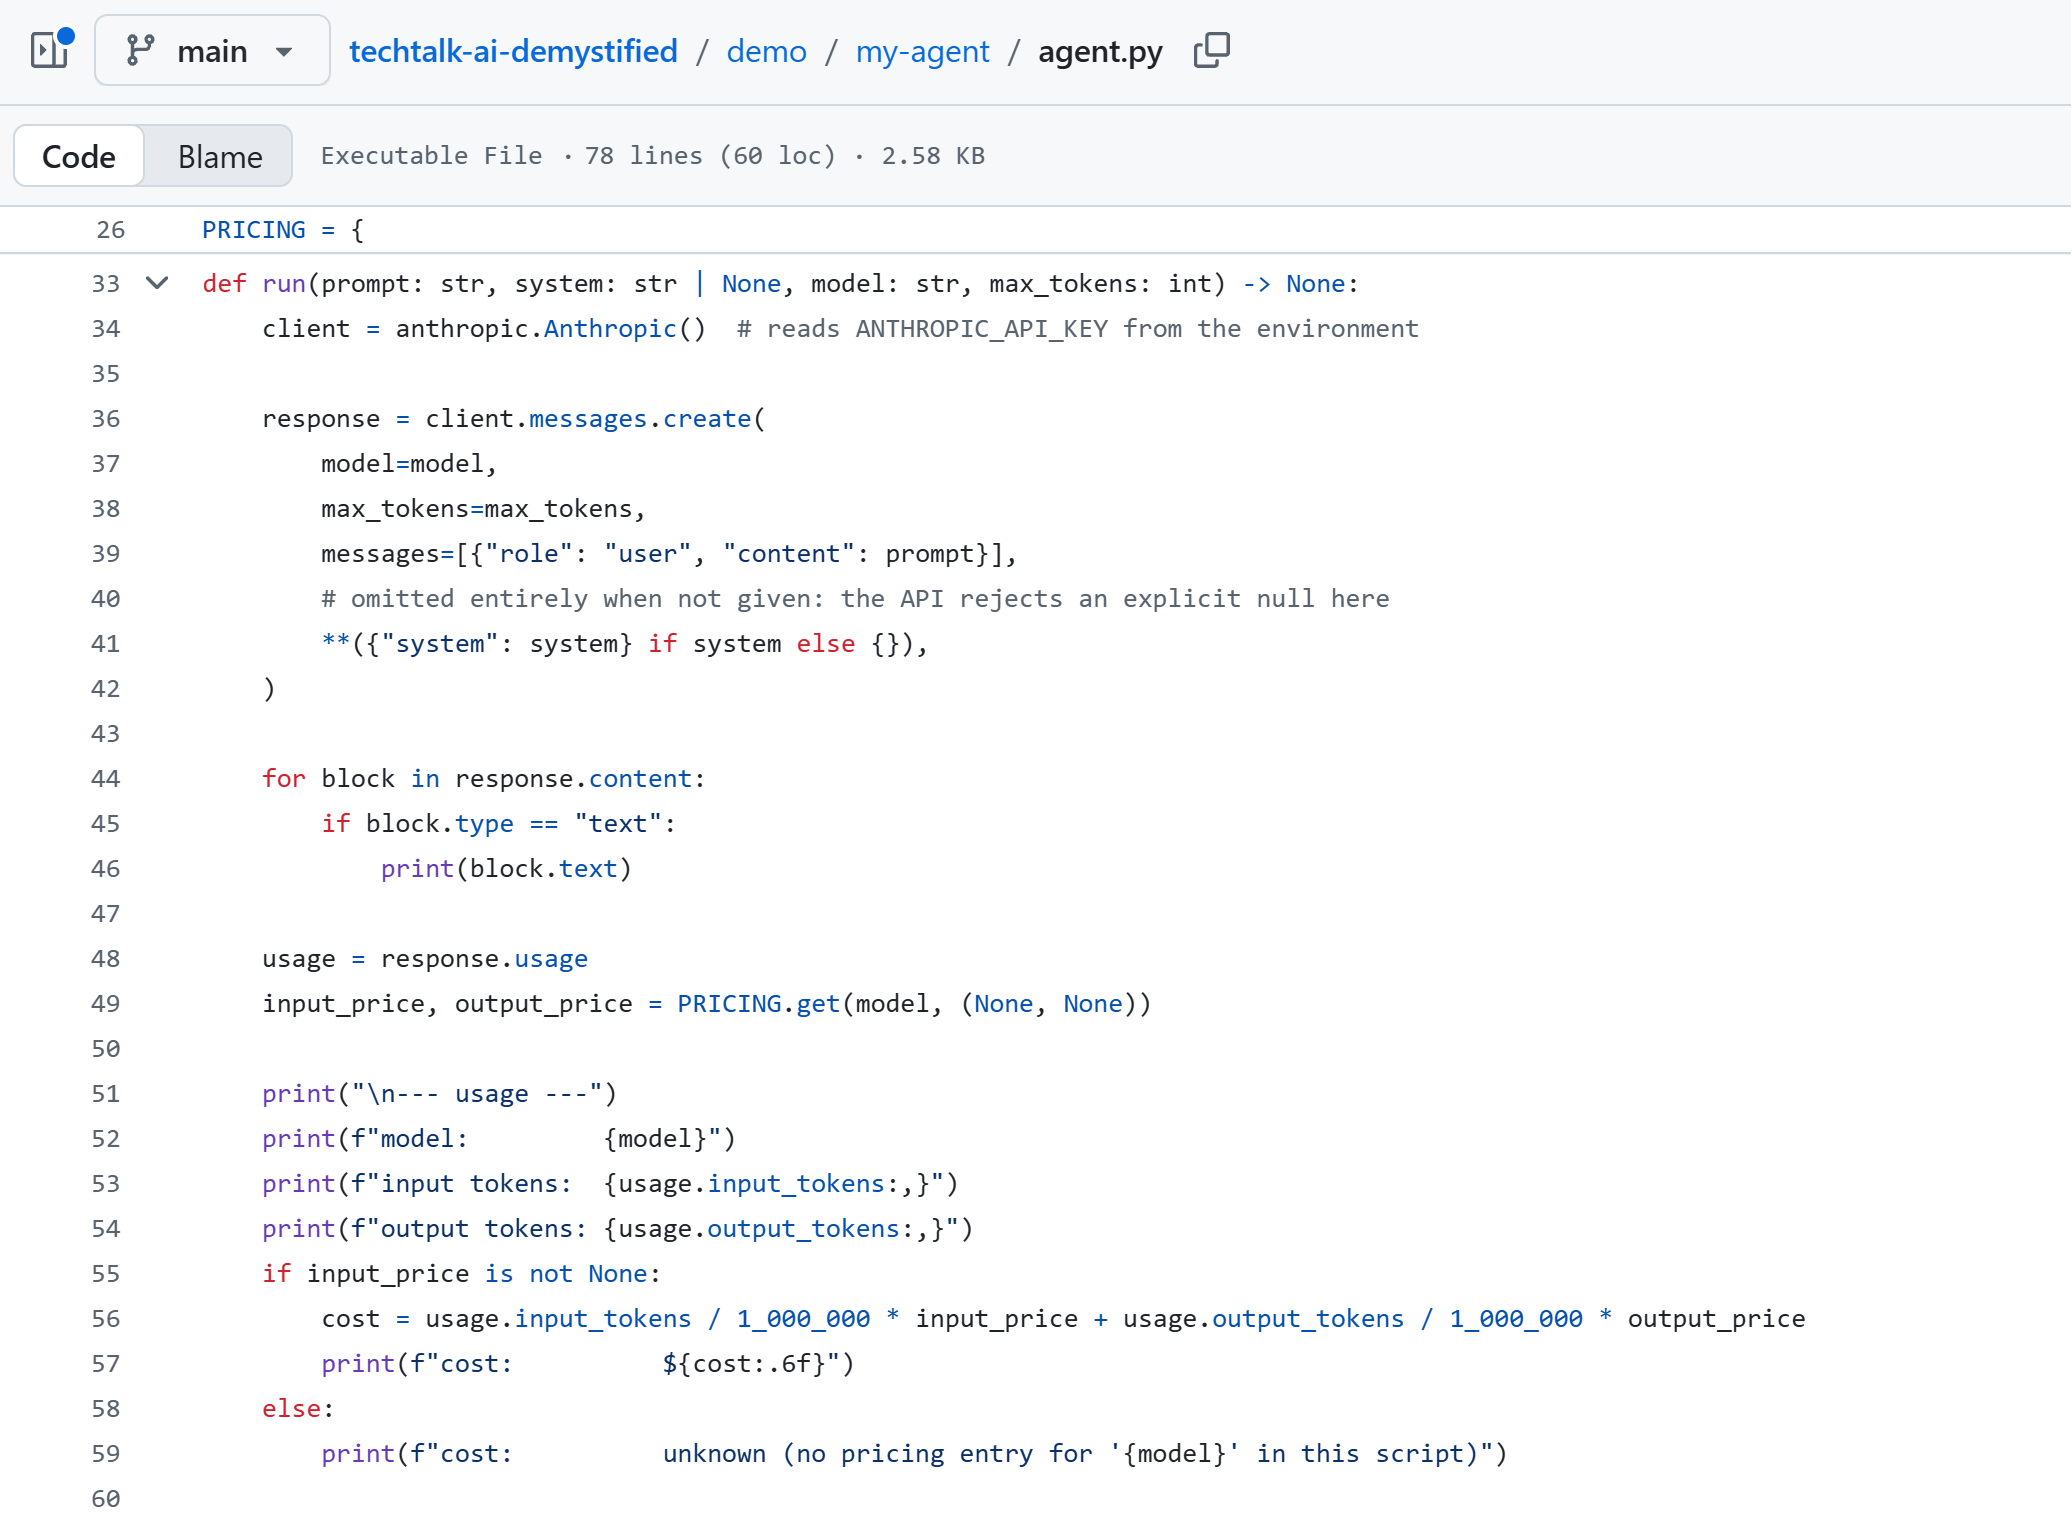Expand the file tree side panel
2072x1514 pixels.
pos(50,50)
